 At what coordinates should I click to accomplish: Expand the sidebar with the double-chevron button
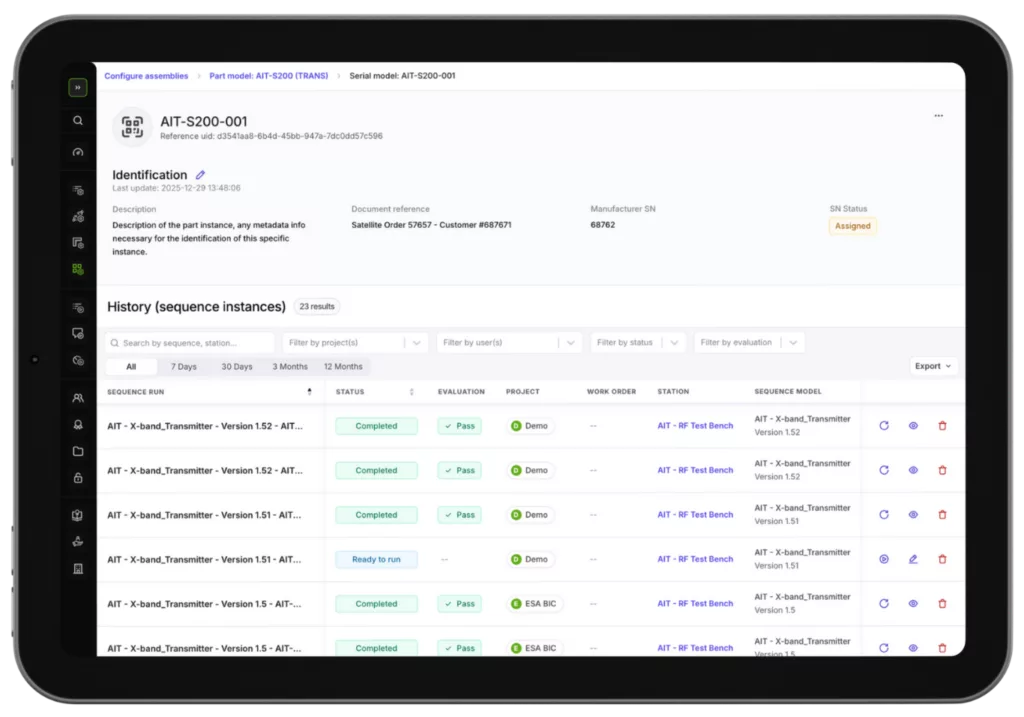78,87
